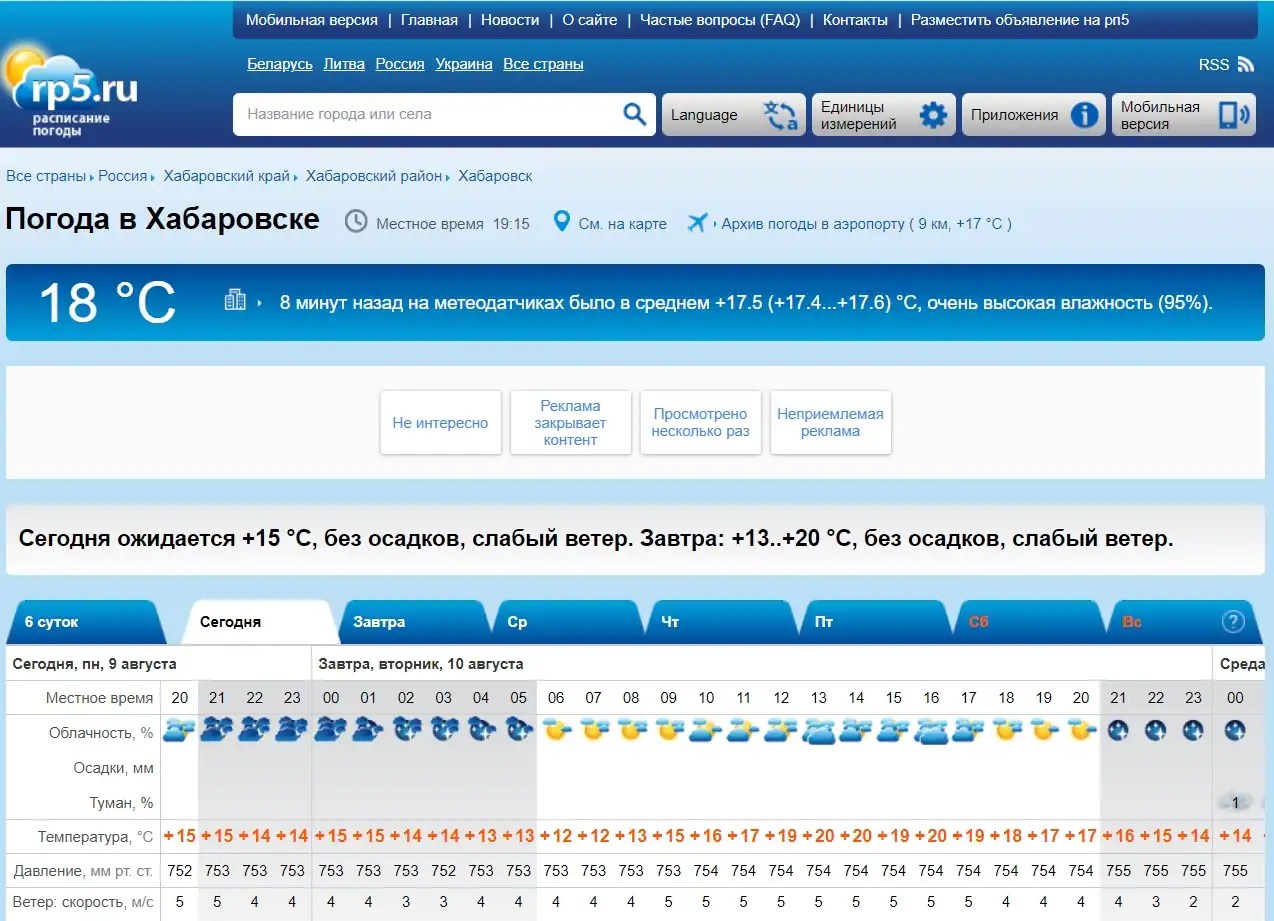Click Хабаровск breadcrumb link
The image size is (1274, 921).
495,176
